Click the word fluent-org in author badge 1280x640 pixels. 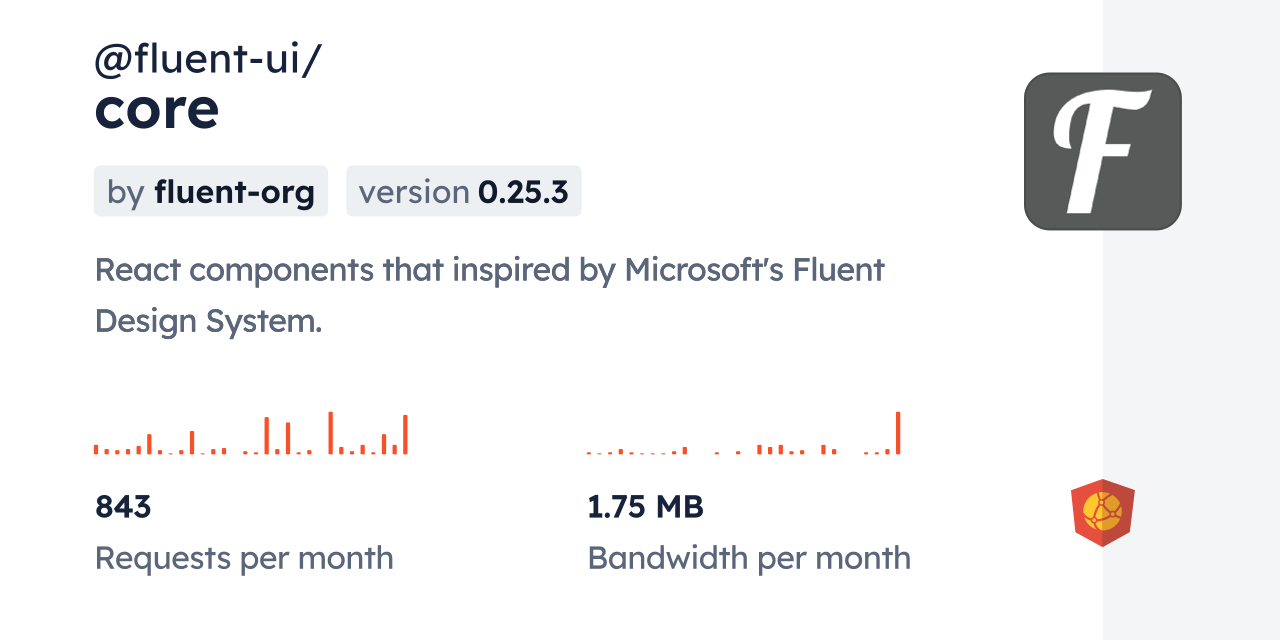pos(234,191)
